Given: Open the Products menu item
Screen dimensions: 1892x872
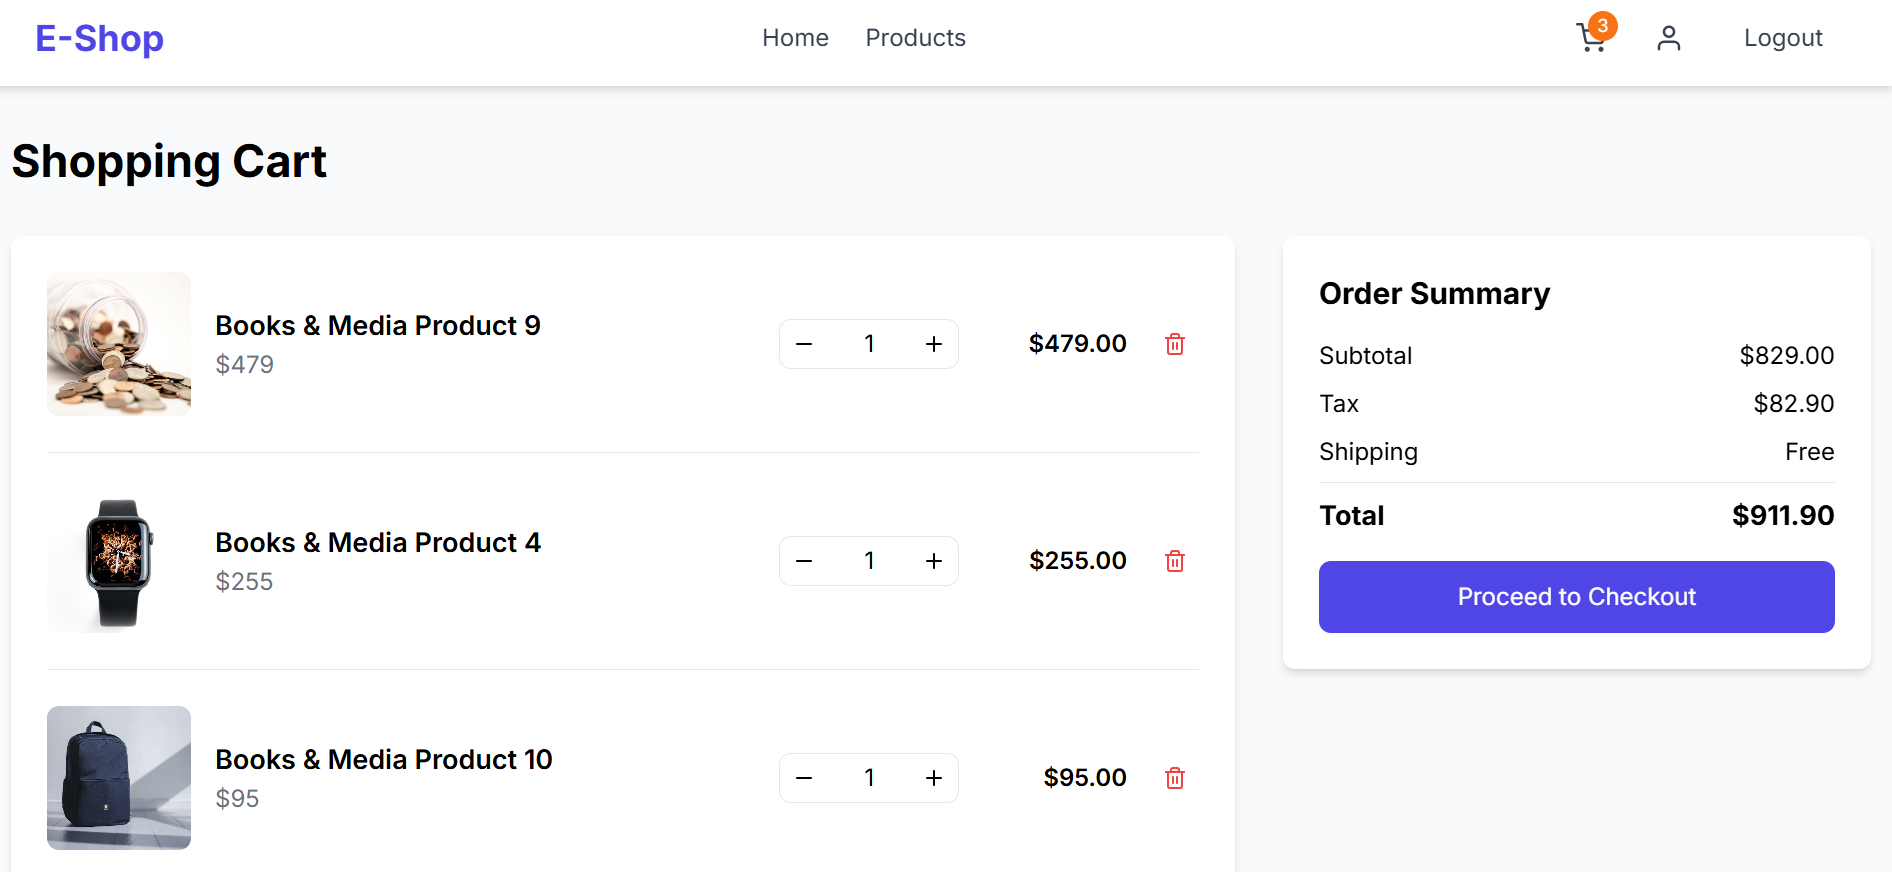Looking at the screenshot, I should [915, 38].
